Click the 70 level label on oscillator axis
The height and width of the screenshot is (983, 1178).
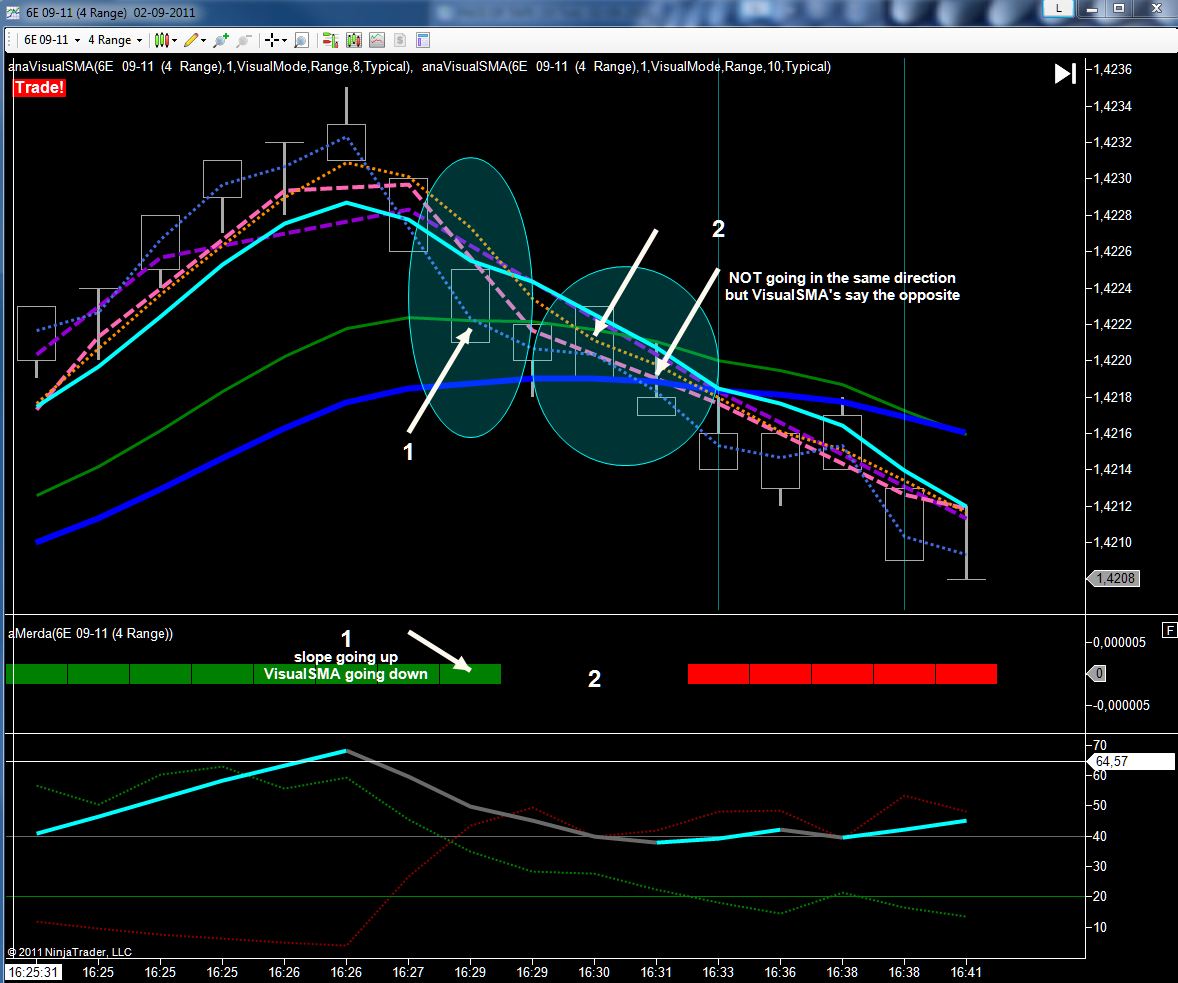tap(1100, 745)
